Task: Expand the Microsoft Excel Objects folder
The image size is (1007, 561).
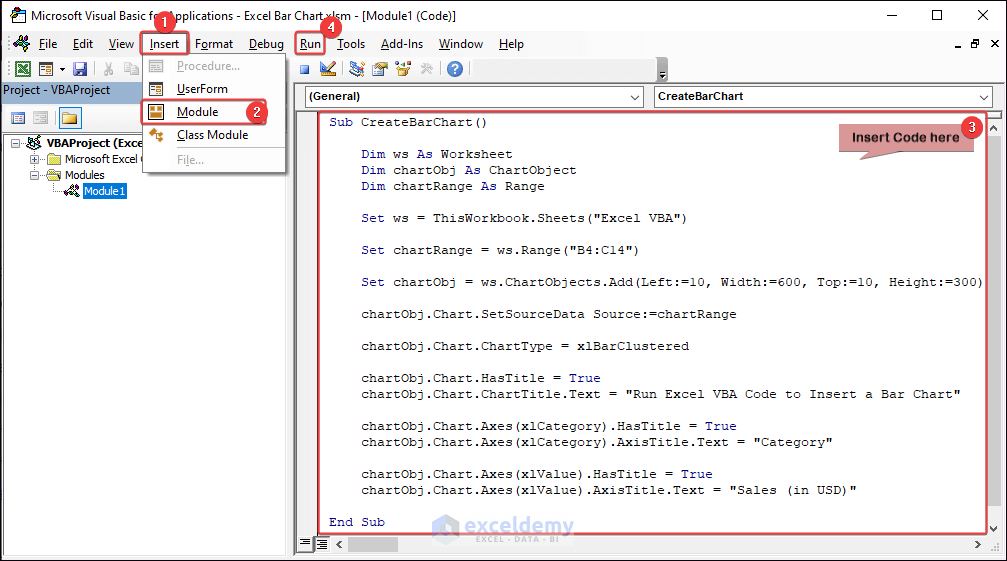Action: click(35, 159)
